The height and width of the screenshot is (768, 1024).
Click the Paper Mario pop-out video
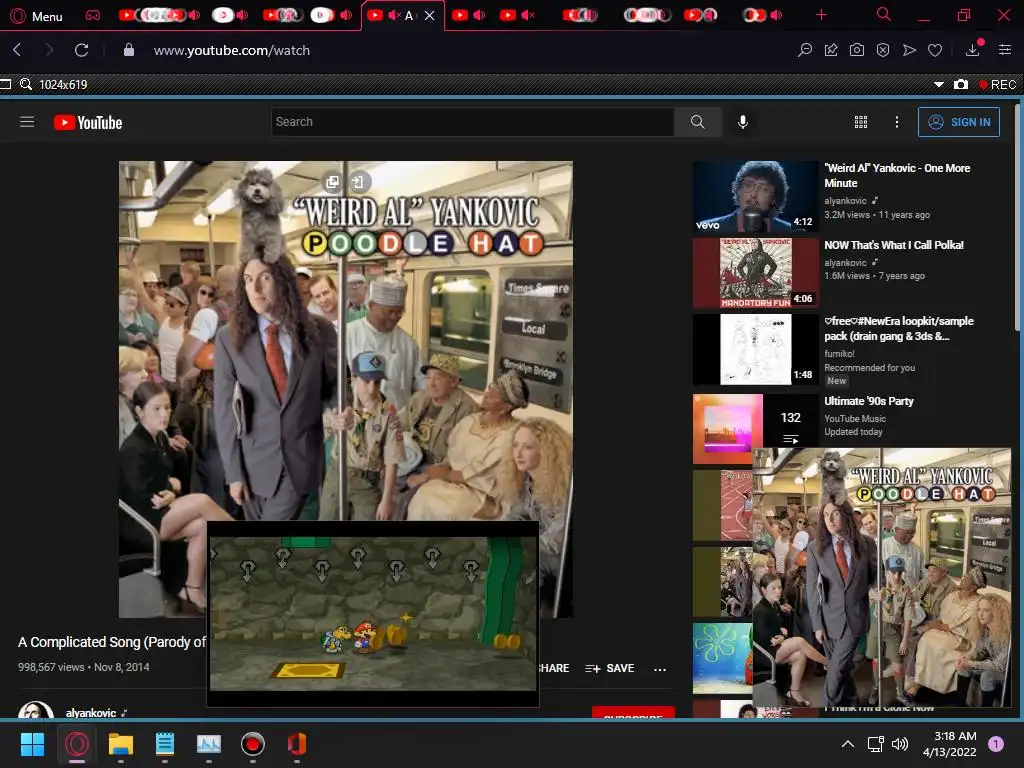click(x=373, y=614)
